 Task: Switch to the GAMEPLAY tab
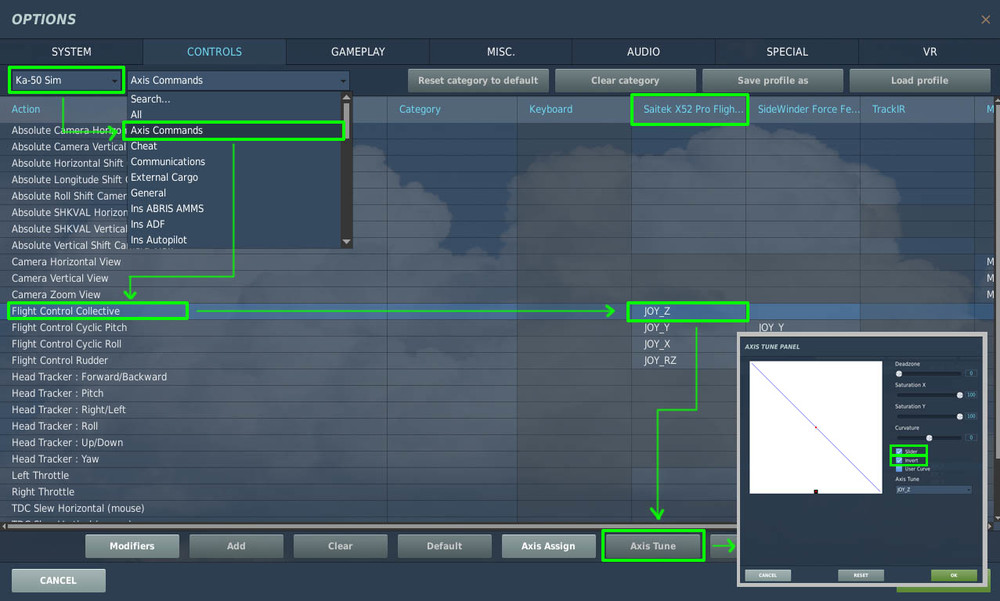(358, 52)
